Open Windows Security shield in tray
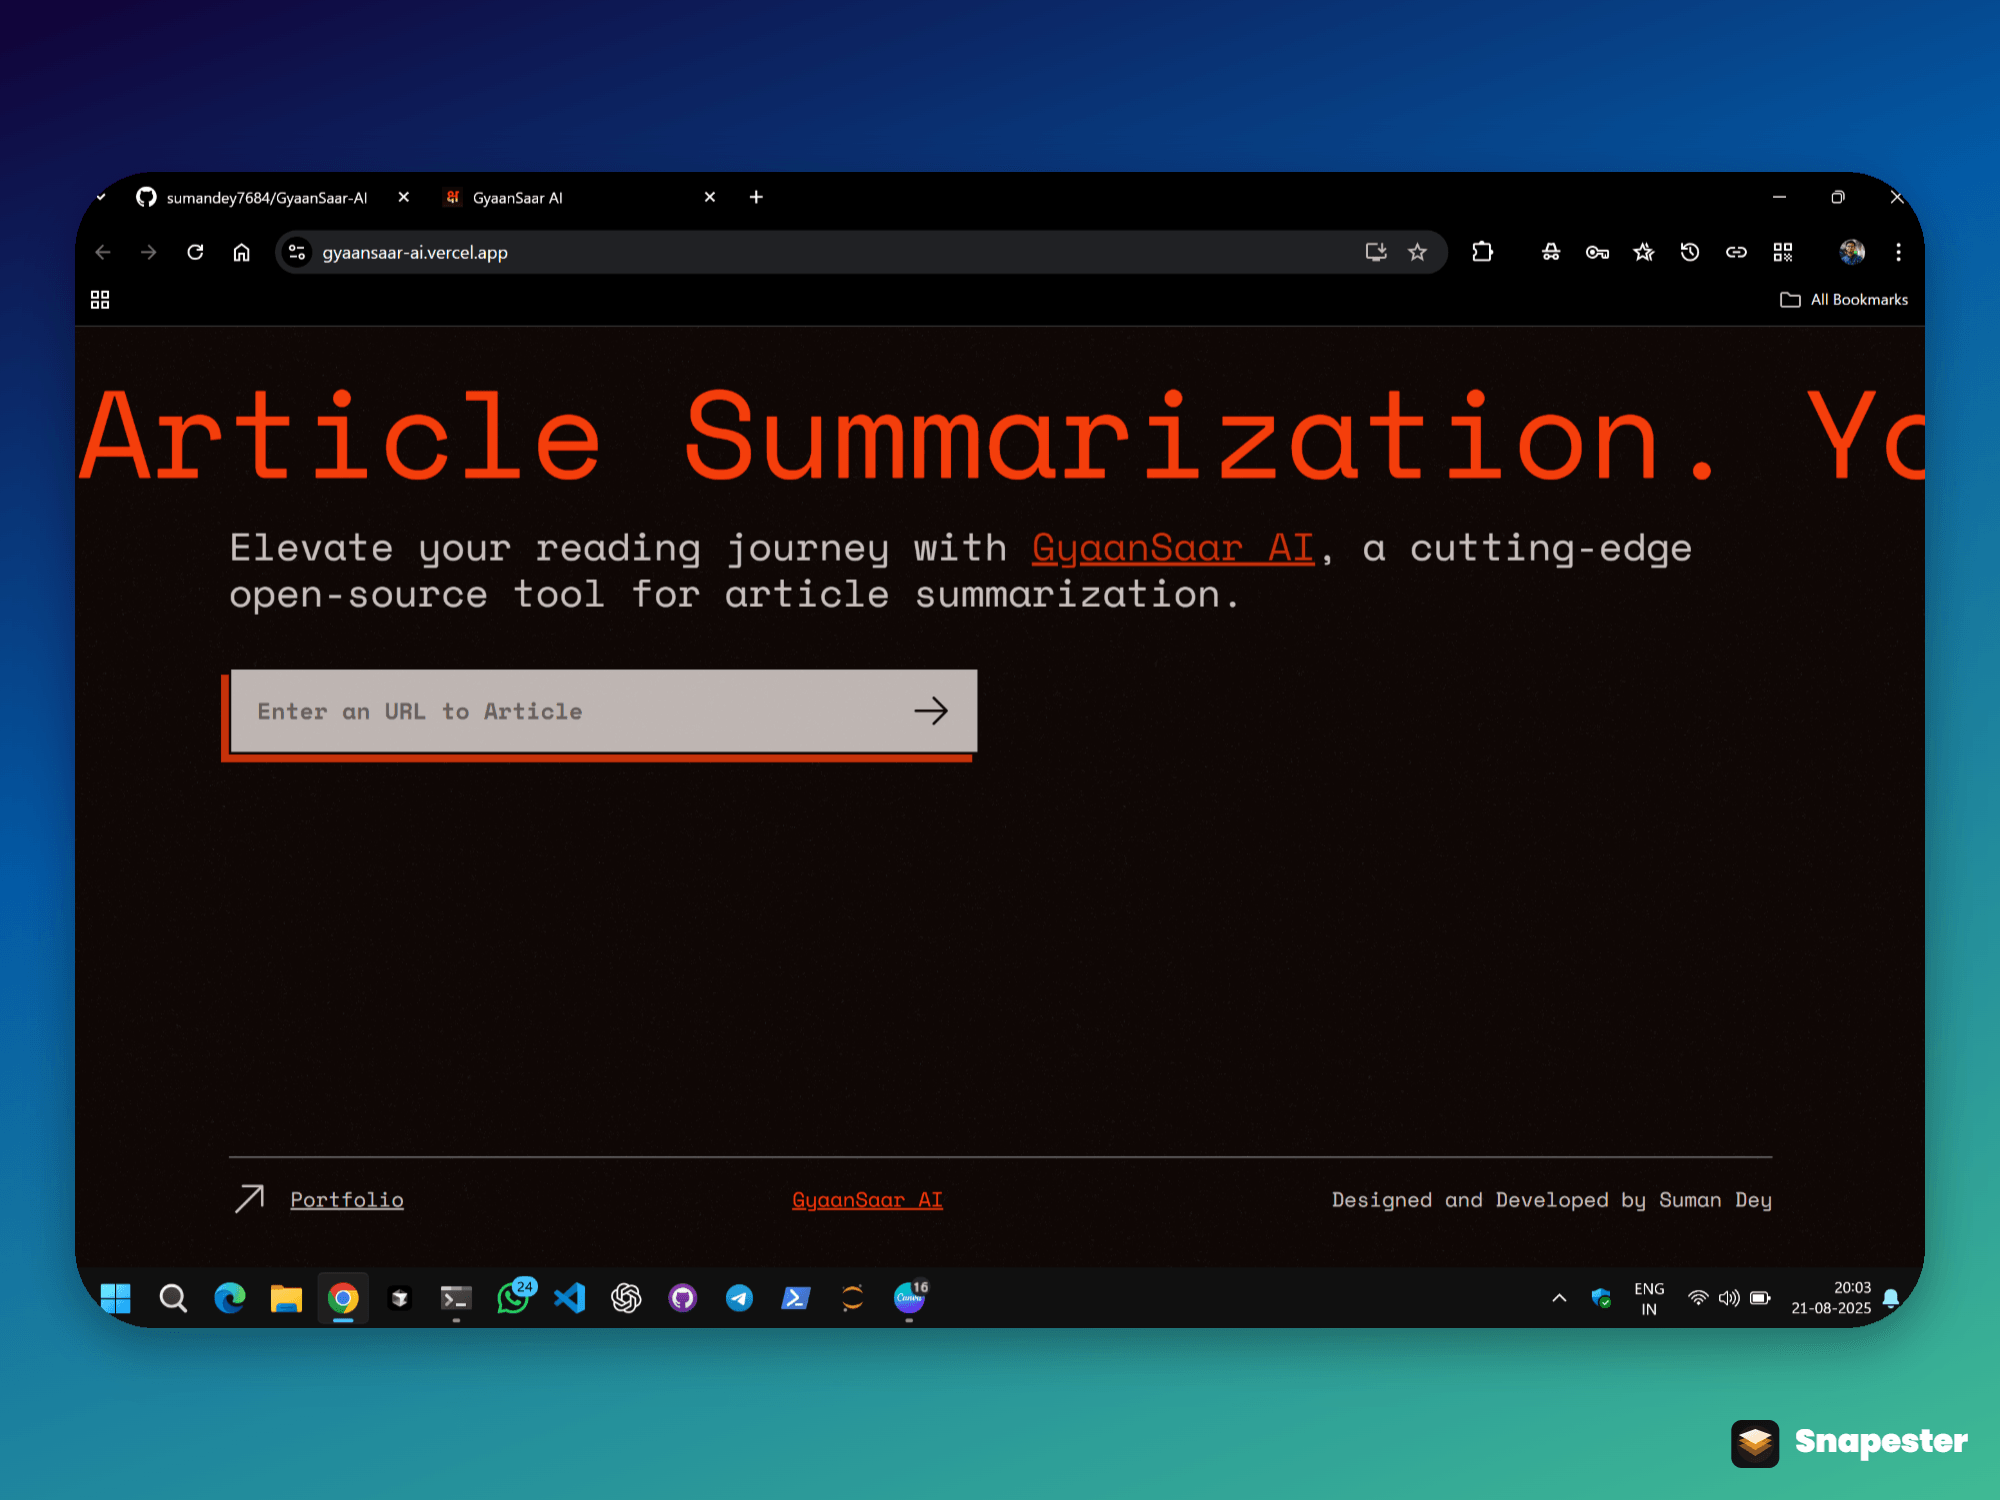 (1601, 1299)
